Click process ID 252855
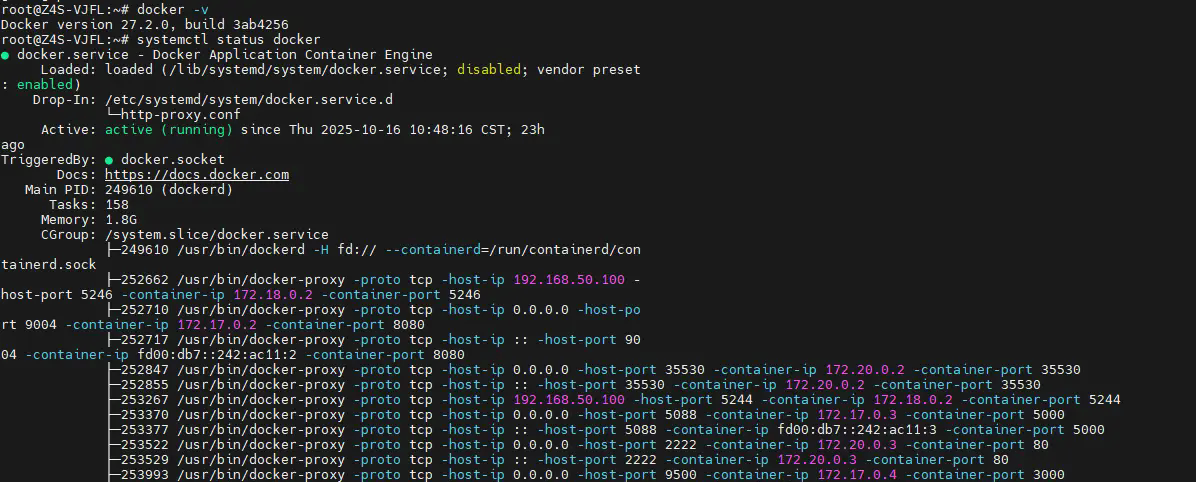This screenshot has width=1196, height=482. (x=145, y=384)
